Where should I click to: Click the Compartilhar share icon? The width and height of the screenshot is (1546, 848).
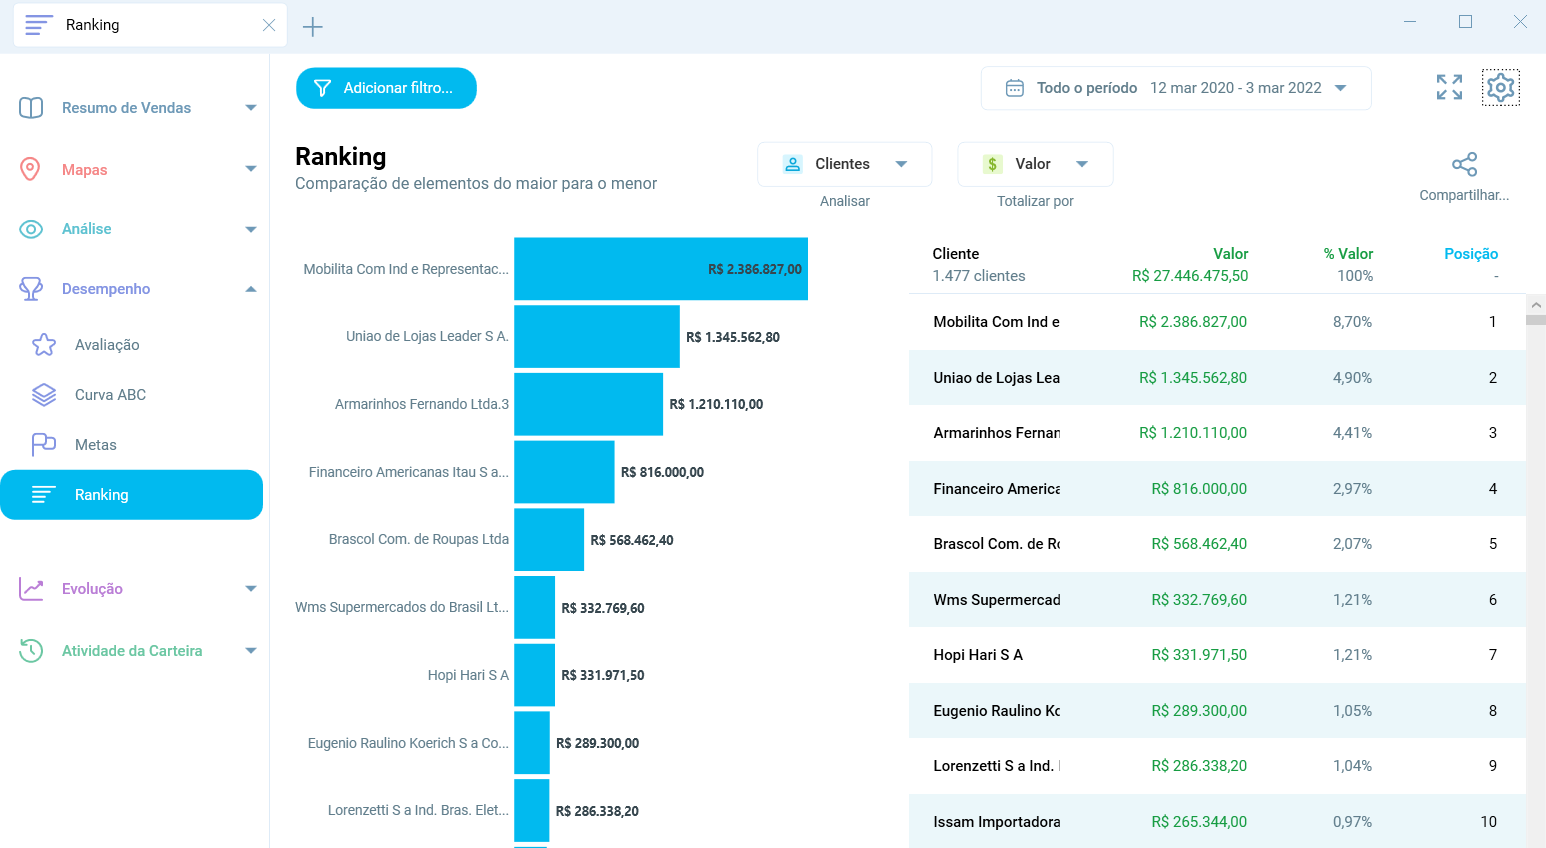click(x=1464, y=164)
